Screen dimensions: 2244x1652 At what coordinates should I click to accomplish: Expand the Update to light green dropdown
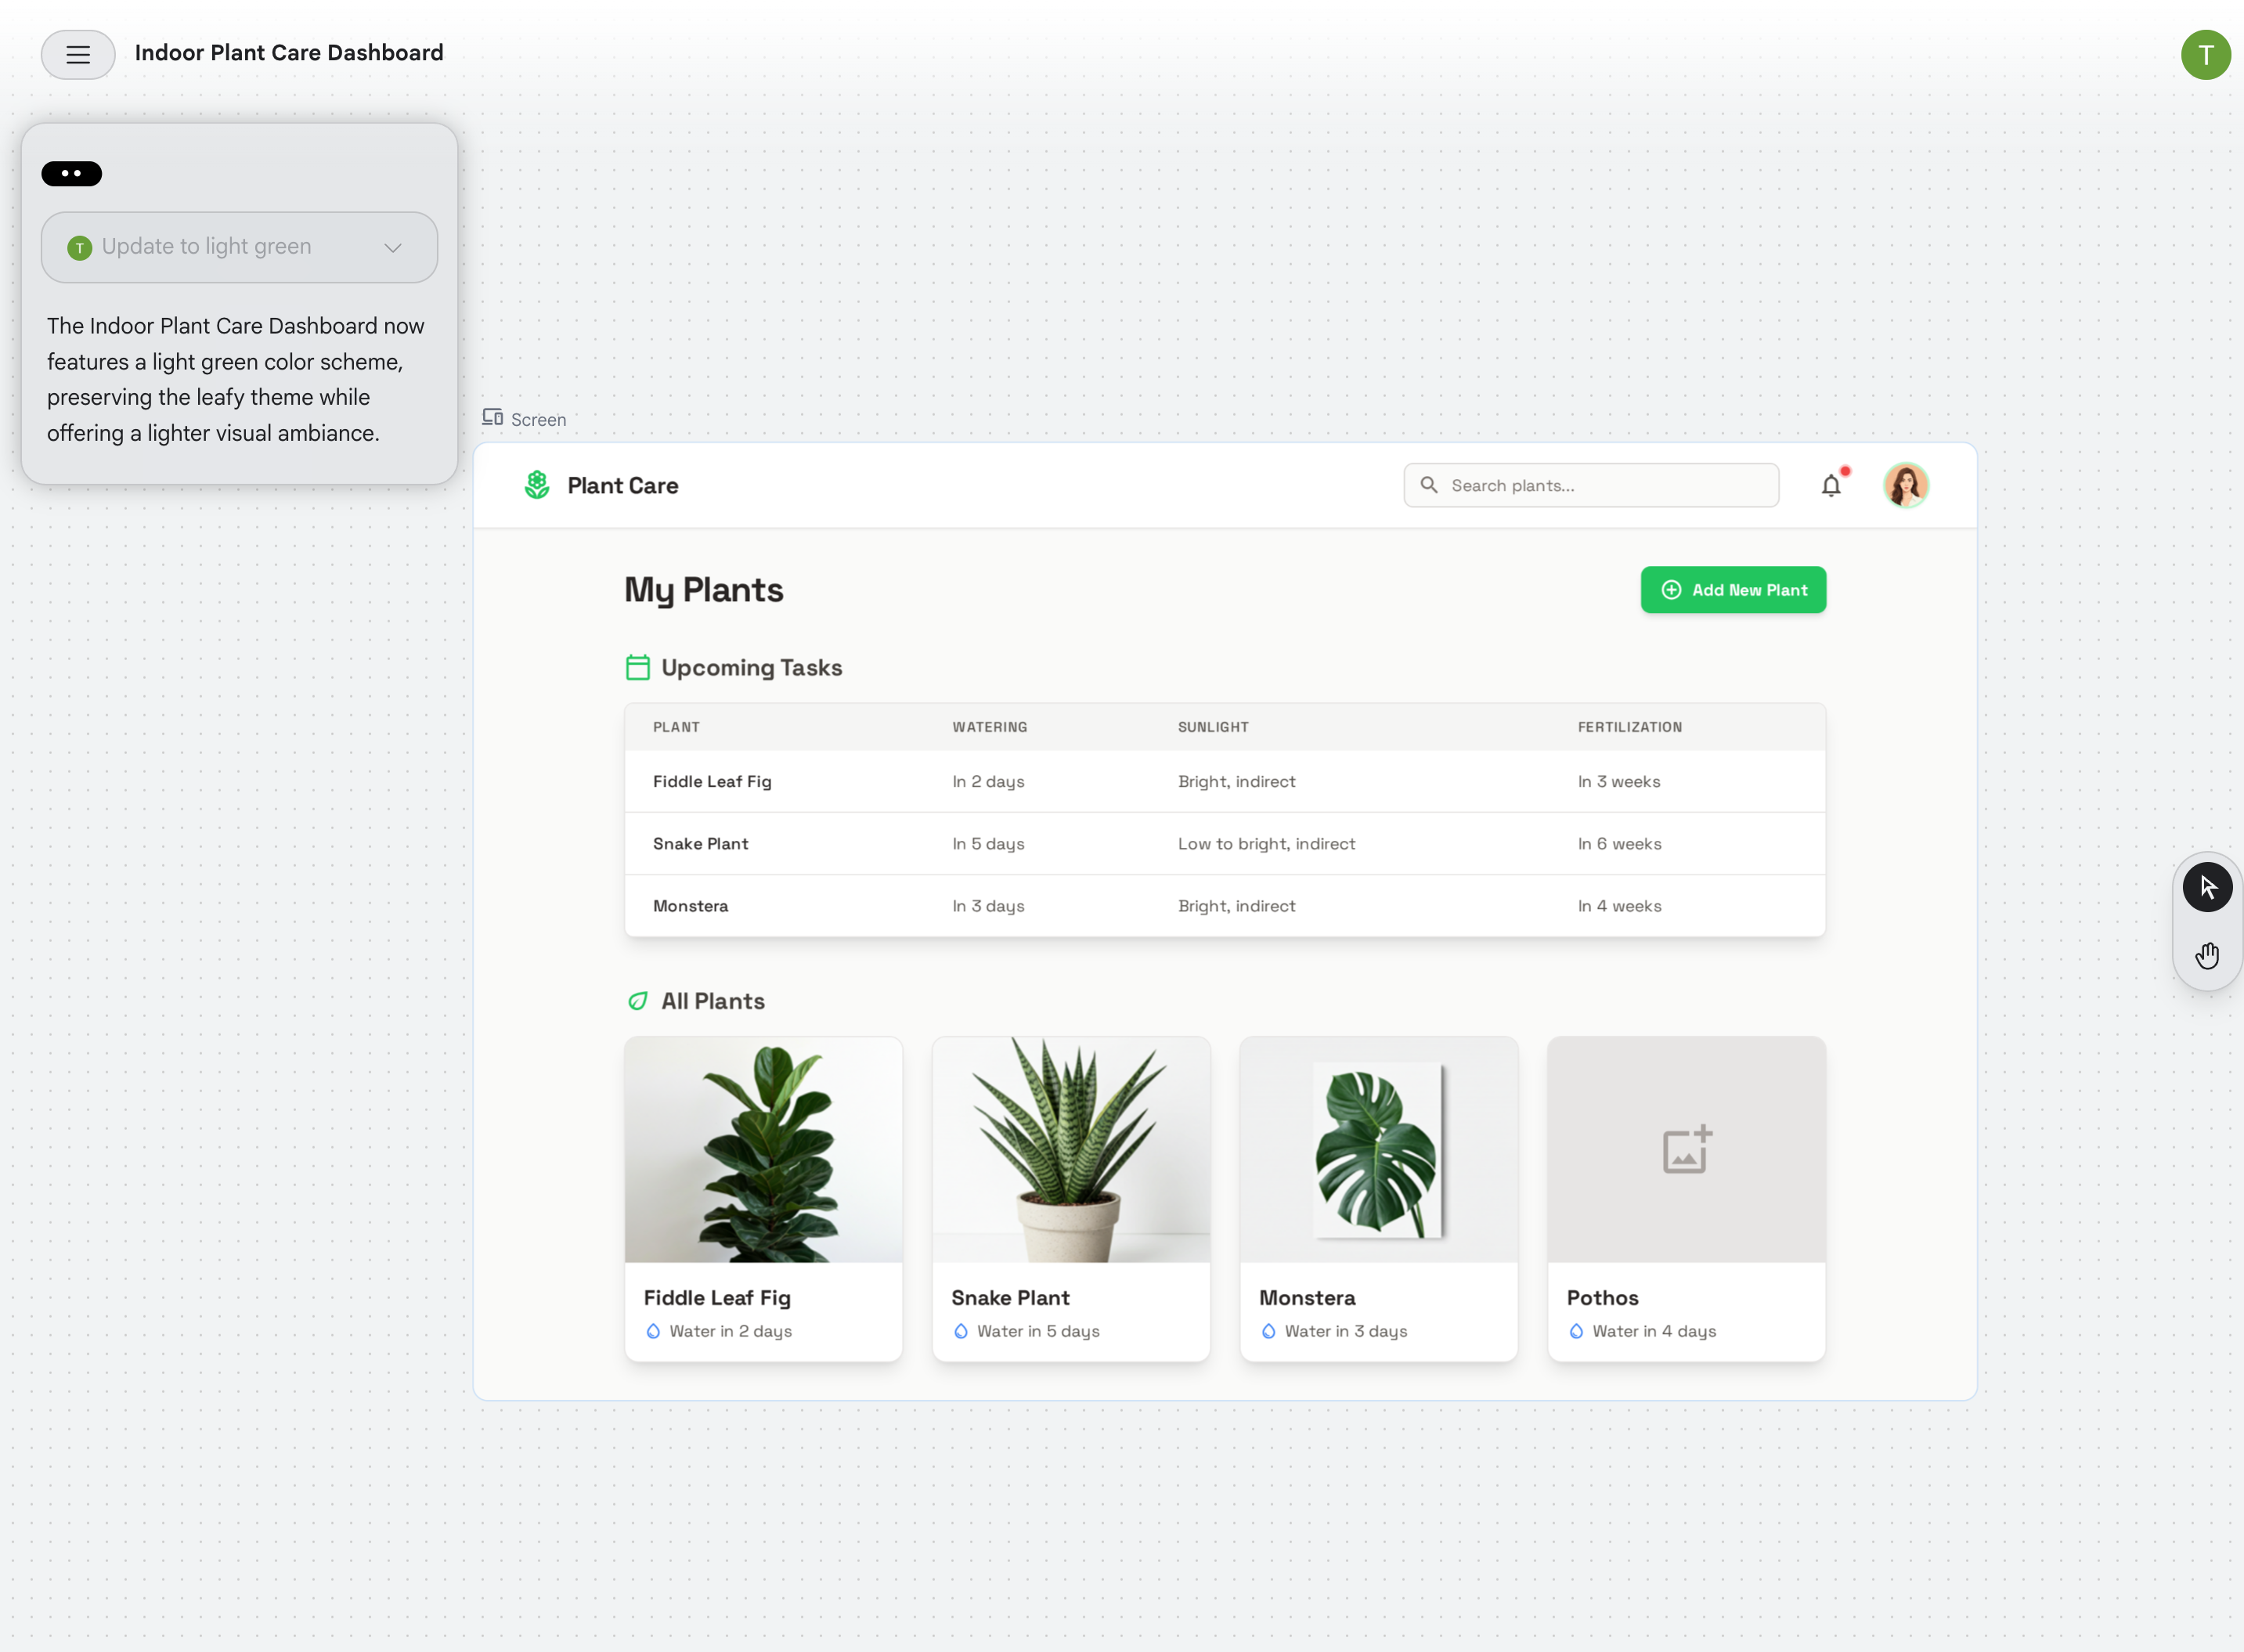tap(238, 247)
